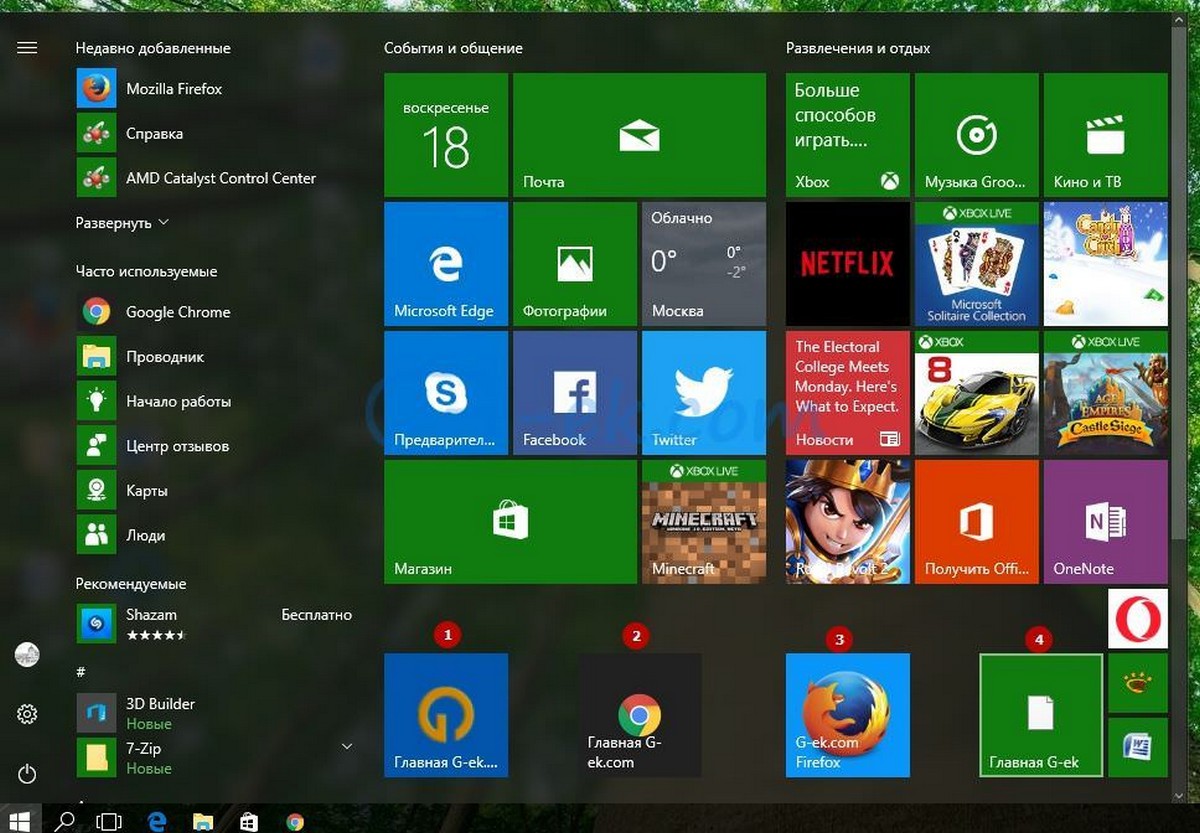Select Проводник in the app list
1200x833 pixels.
pyautogui.click(x=164, y=357)
